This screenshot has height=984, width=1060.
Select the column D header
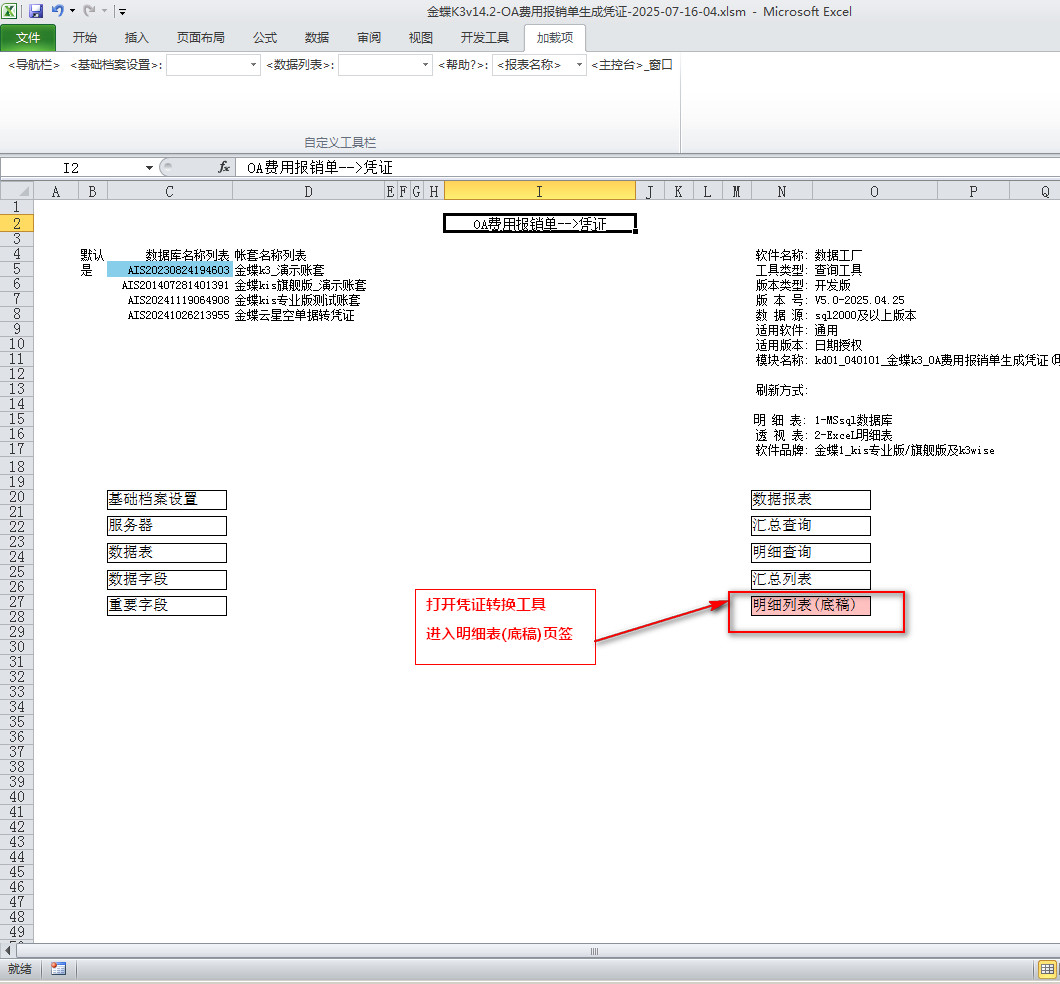pos(308,191)
